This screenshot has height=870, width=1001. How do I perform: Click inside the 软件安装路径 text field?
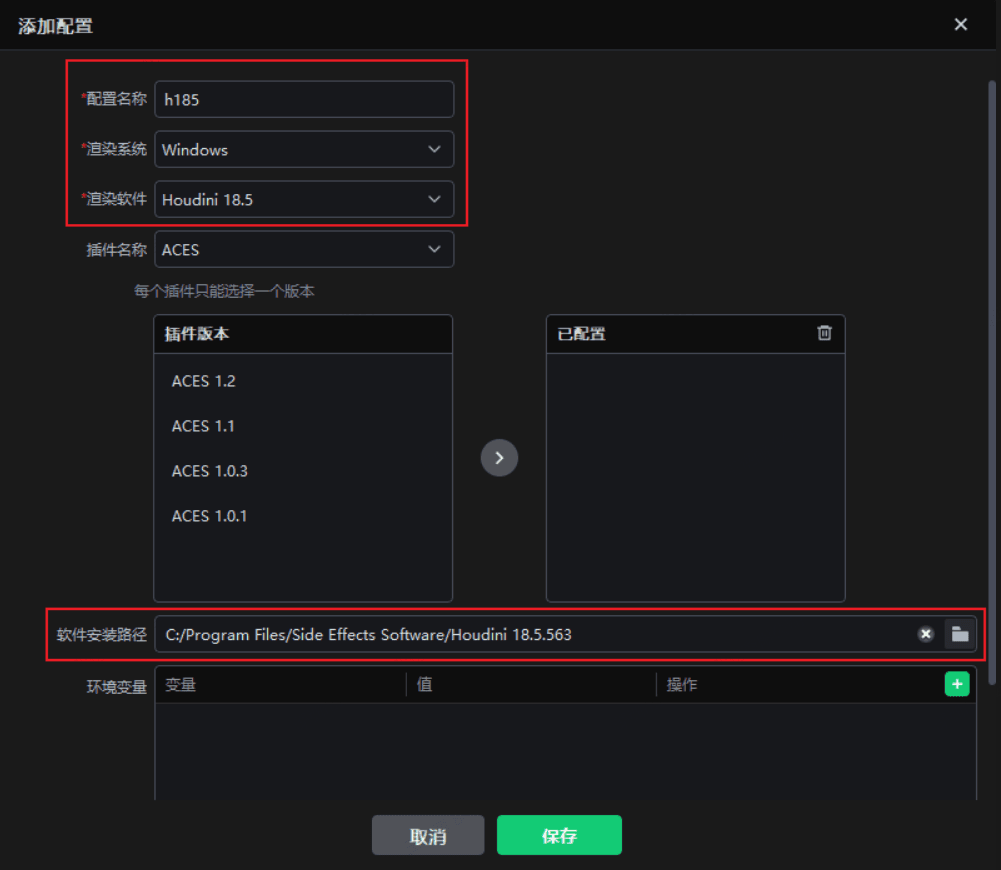(530, 634)
